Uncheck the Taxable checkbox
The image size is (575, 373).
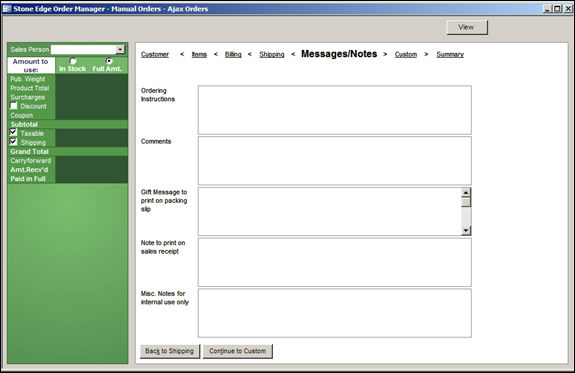[14, 132]
